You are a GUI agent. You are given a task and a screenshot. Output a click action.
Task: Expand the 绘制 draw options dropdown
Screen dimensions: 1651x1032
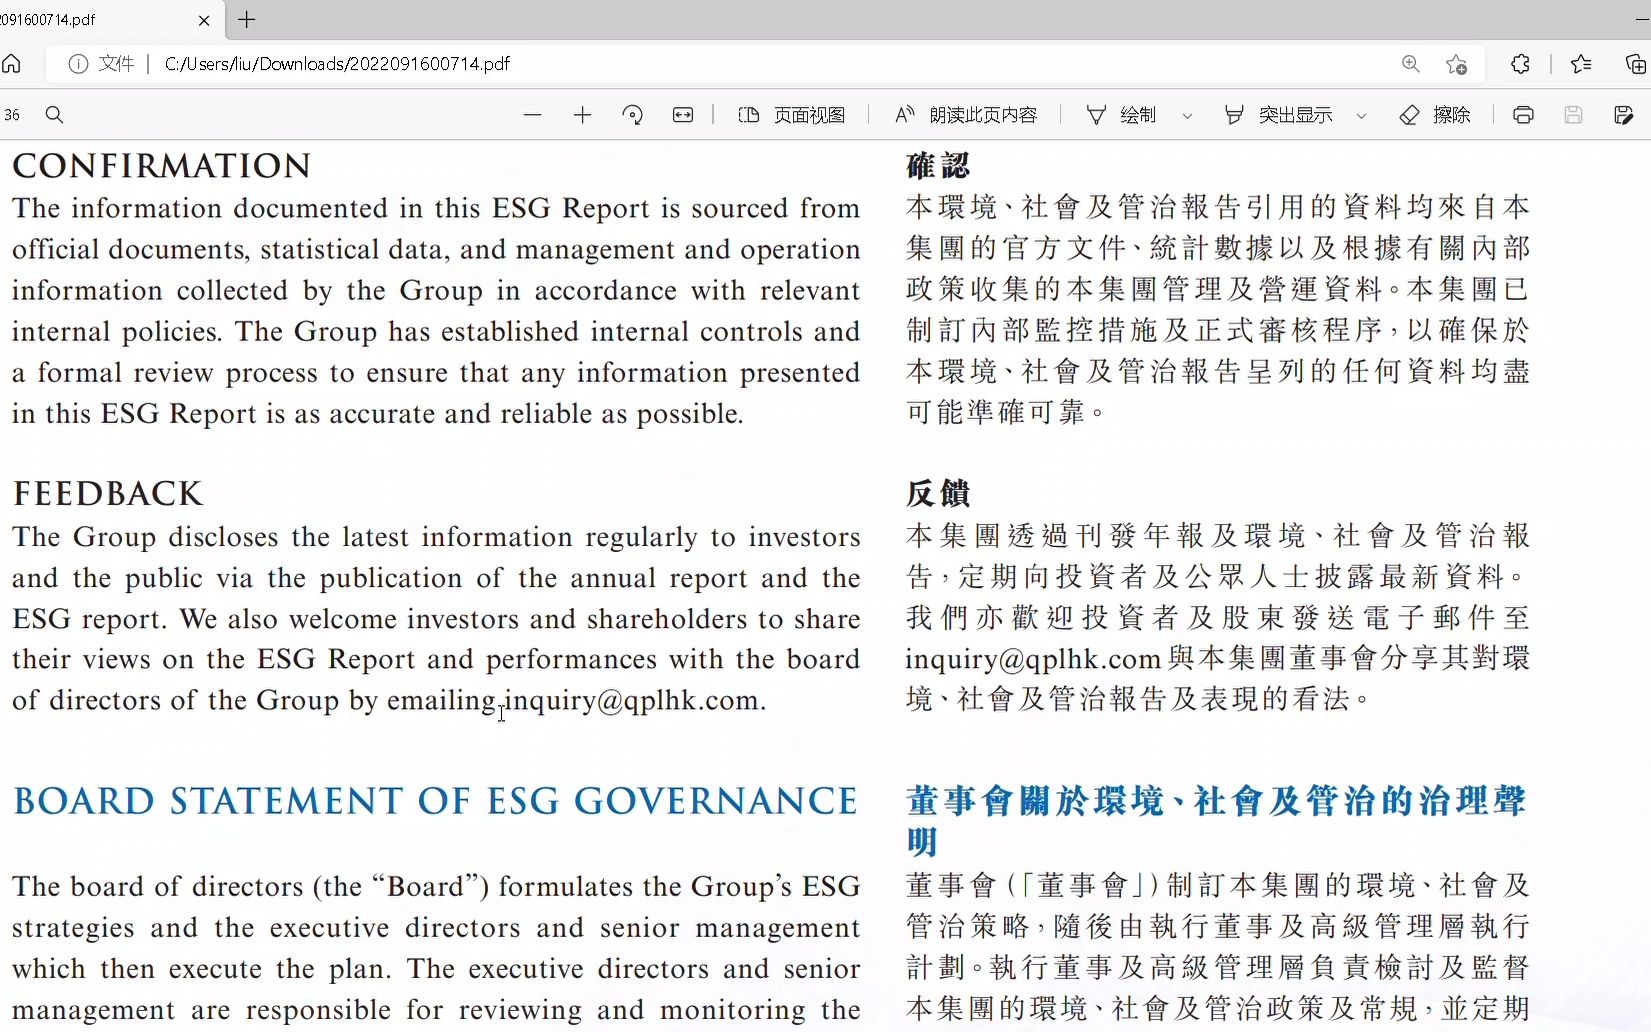pos(1187,116)
